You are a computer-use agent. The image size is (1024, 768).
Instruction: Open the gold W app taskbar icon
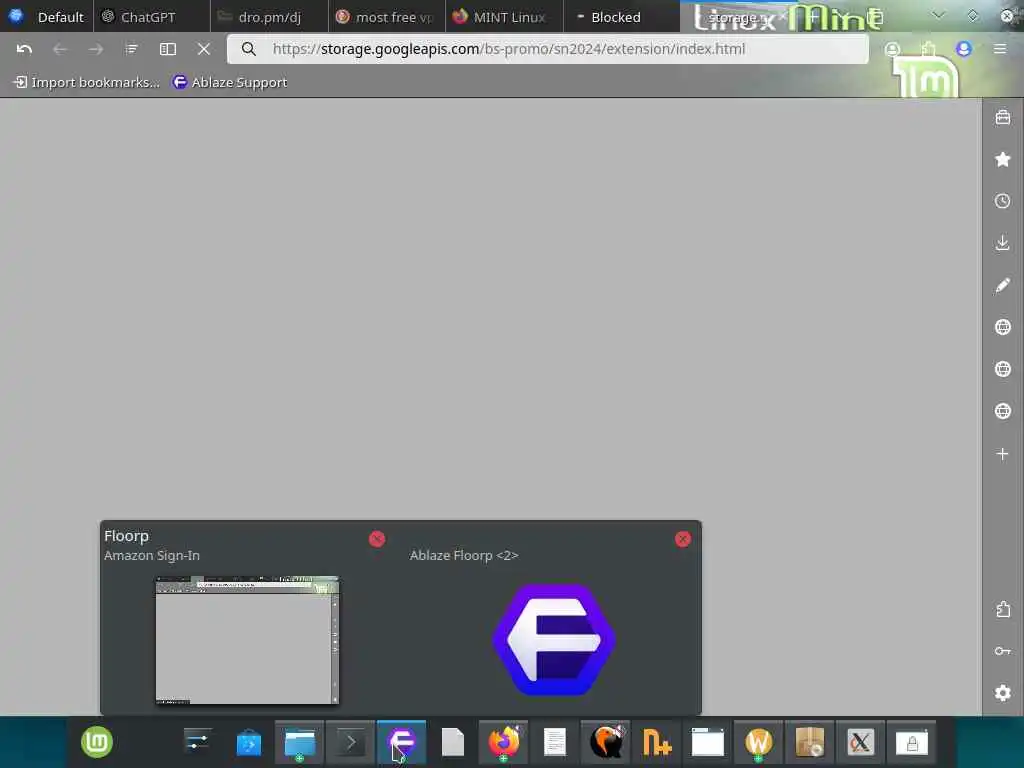coord(758,743)
